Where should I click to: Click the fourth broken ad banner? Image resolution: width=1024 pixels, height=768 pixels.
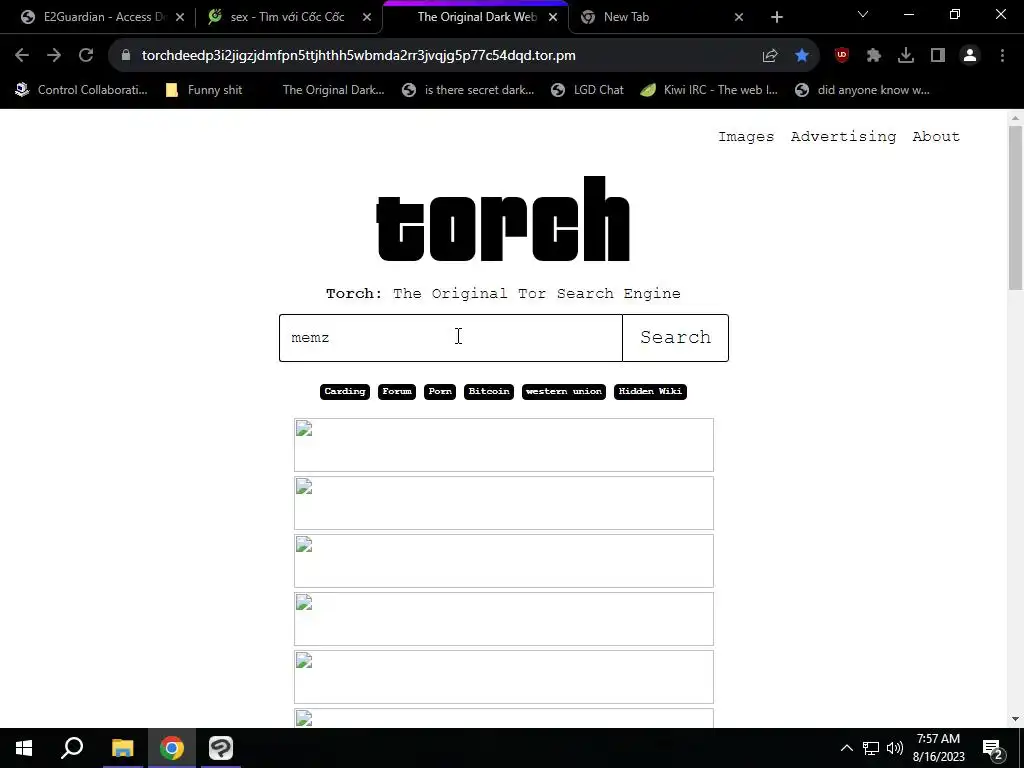pos(504,619)
